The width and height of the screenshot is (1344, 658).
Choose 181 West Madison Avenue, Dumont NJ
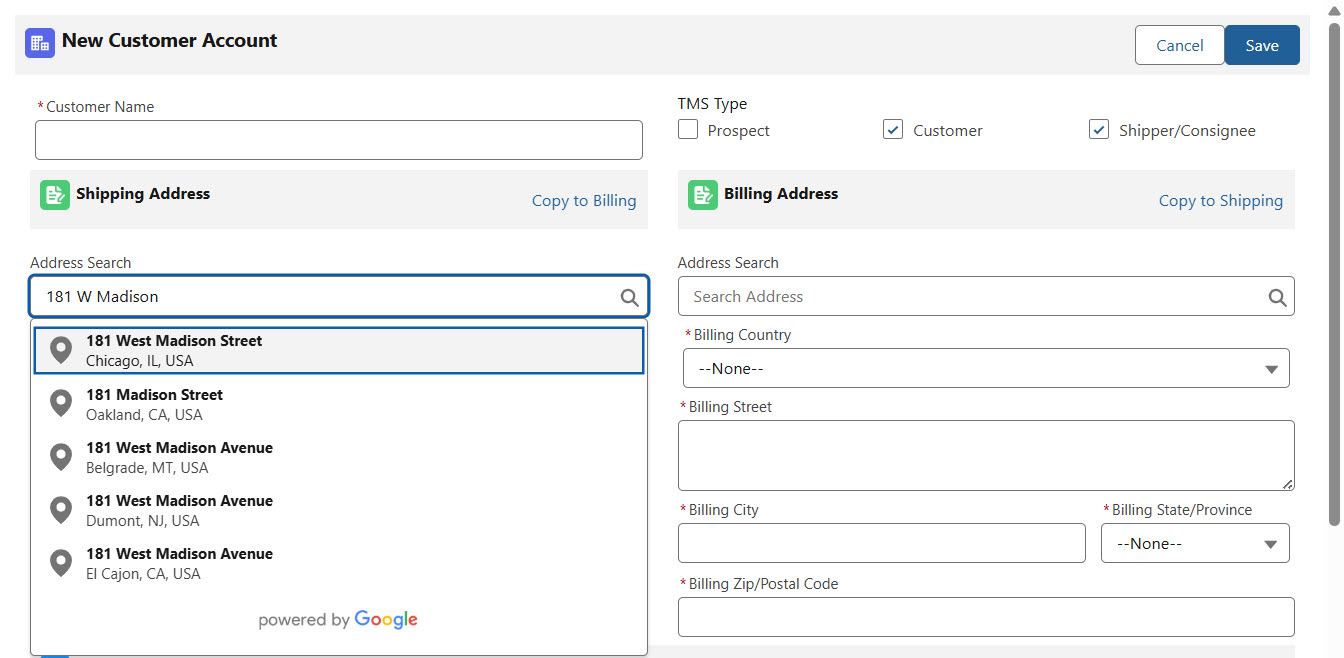(x=339, y=510)
